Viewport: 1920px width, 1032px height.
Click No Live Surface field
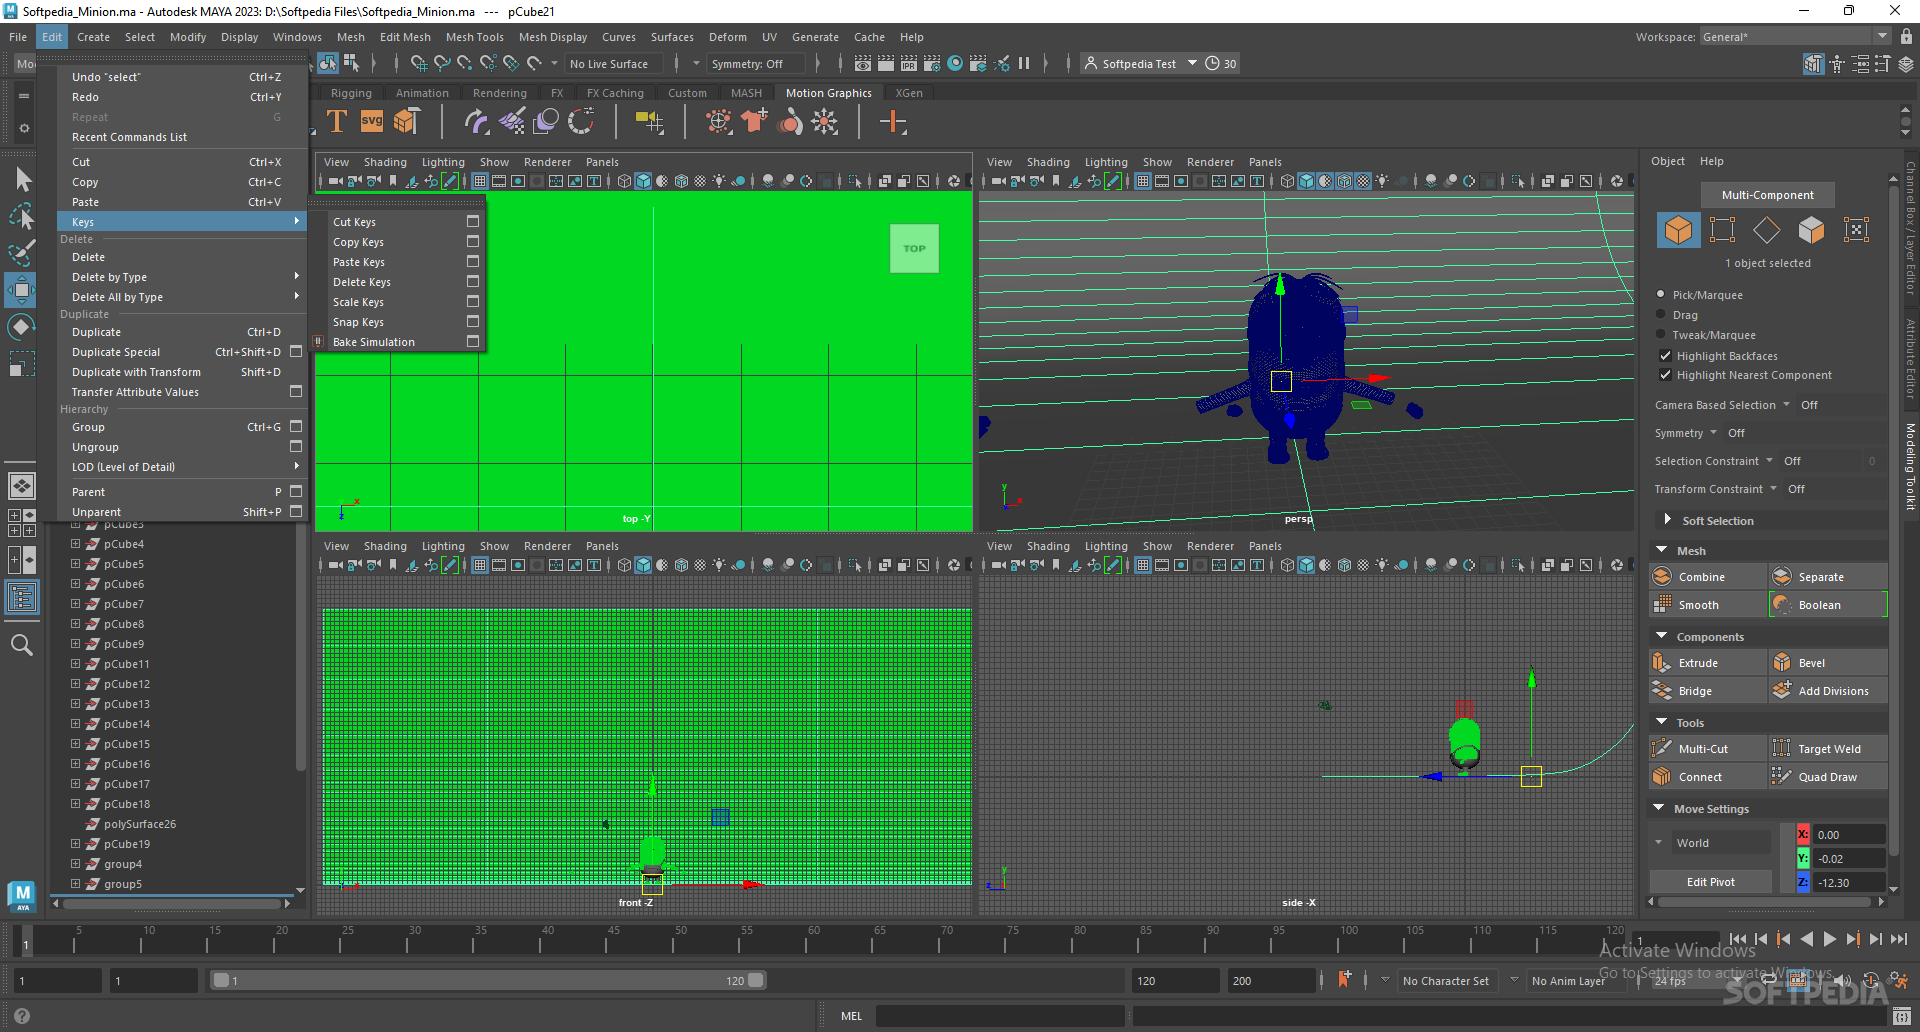click(x=611, y=64)
